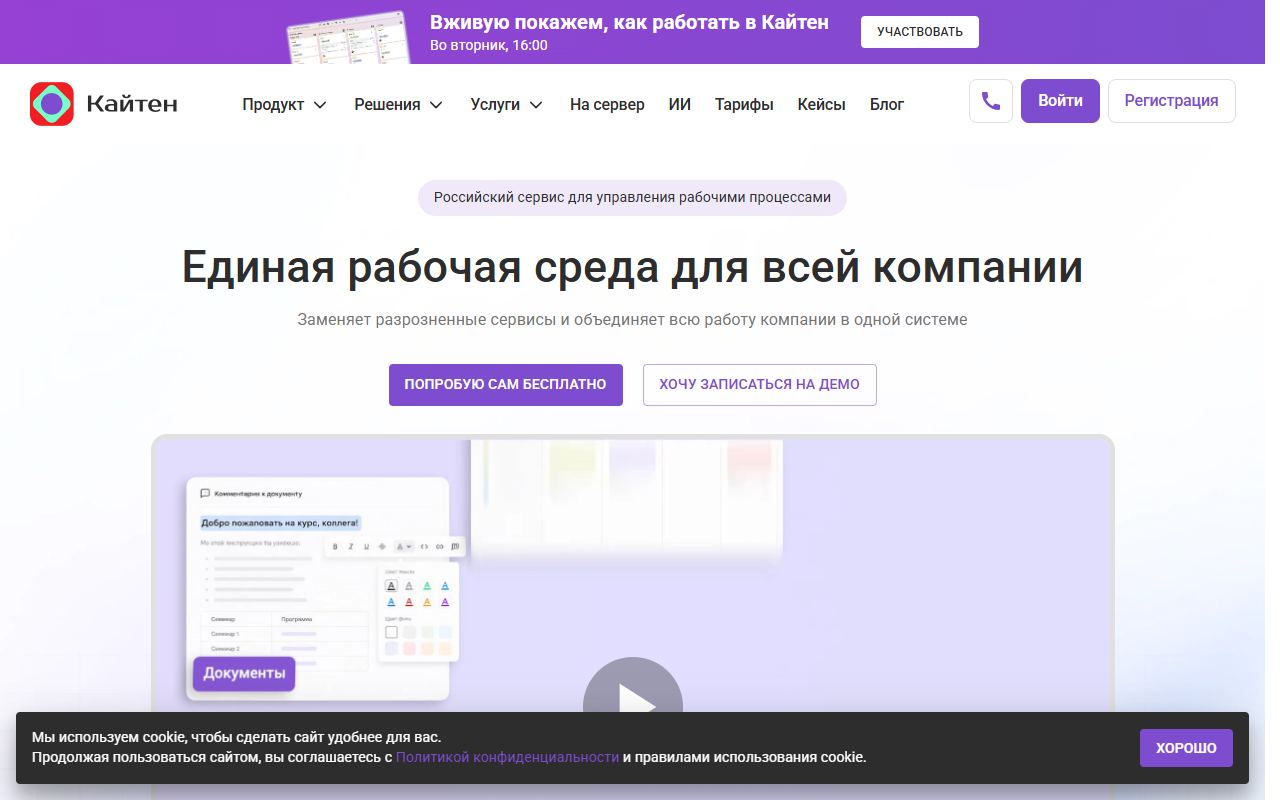Choose Хочу записаться на демо
The image size is (1280, 800).
[x=760, y=385]
